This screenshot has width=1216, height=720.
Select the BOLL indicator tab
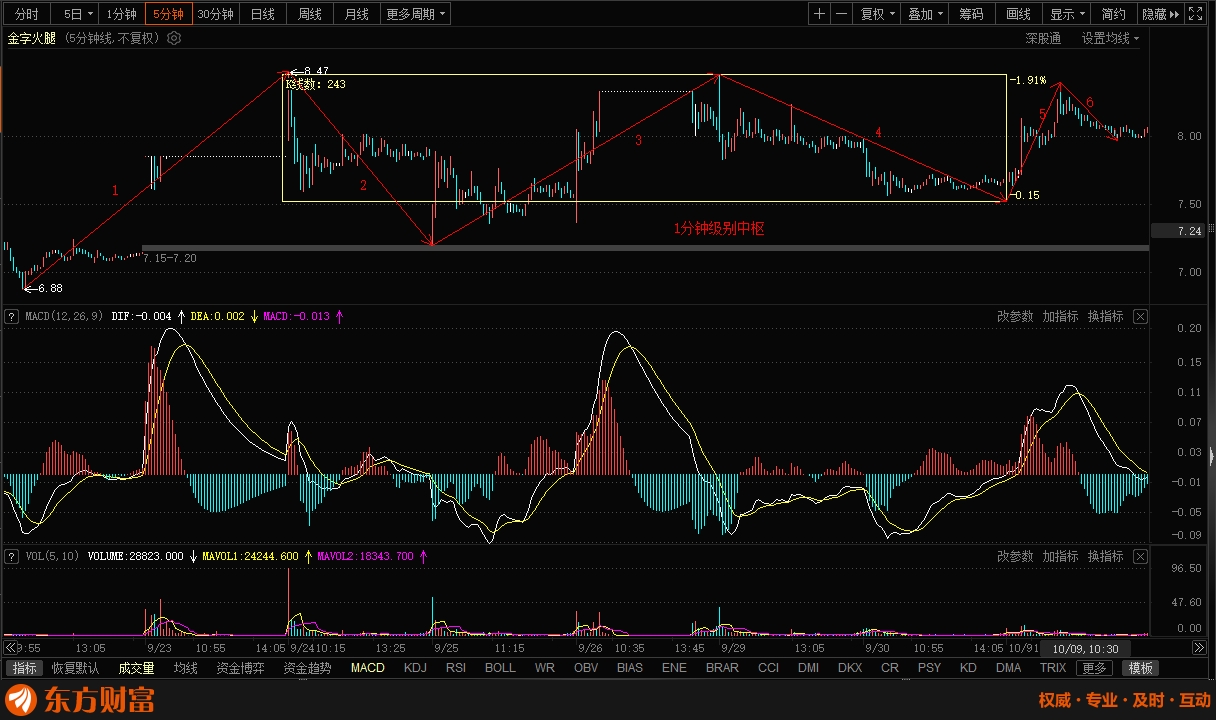click(x=500, y=668)
